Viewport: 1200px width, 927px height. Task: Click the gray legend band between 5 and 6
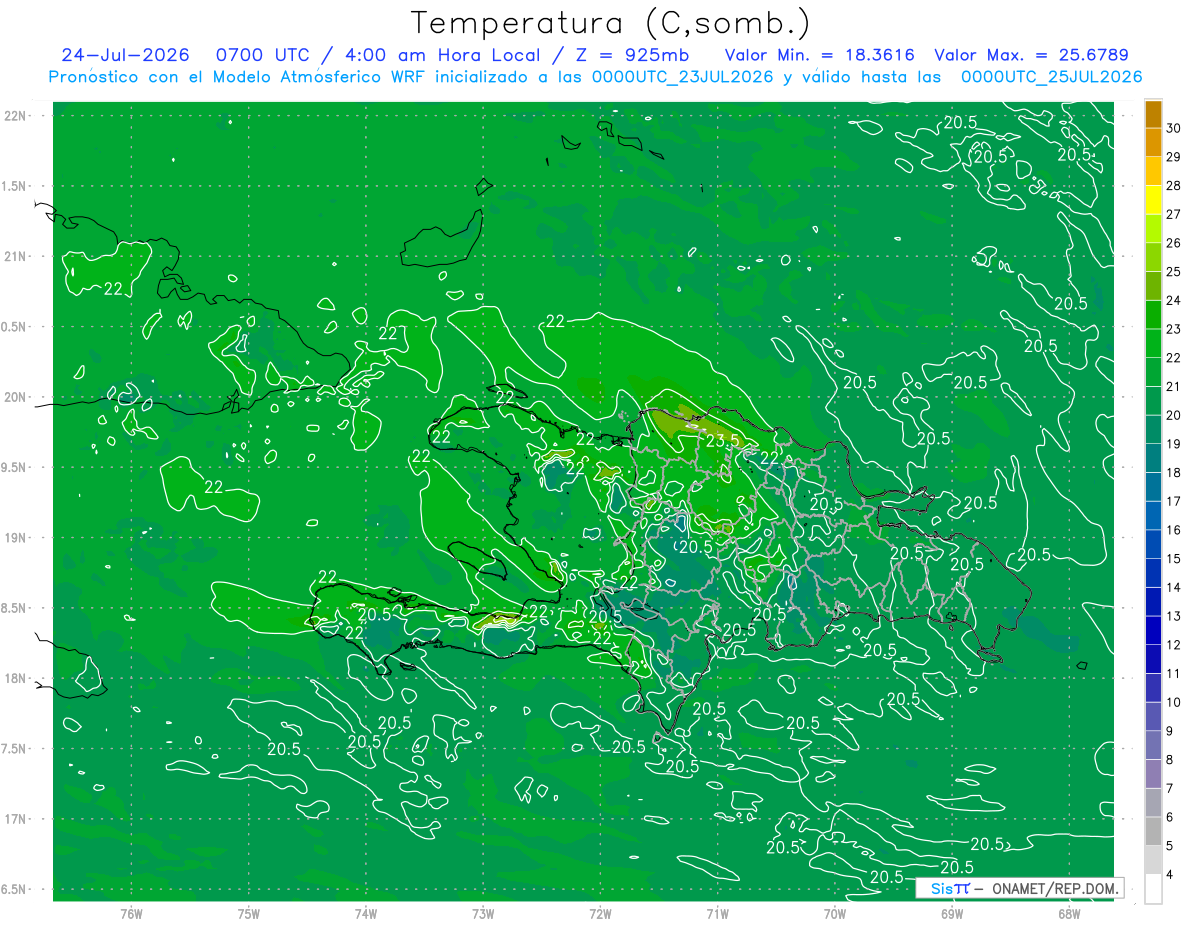(x=1153, y=832)
